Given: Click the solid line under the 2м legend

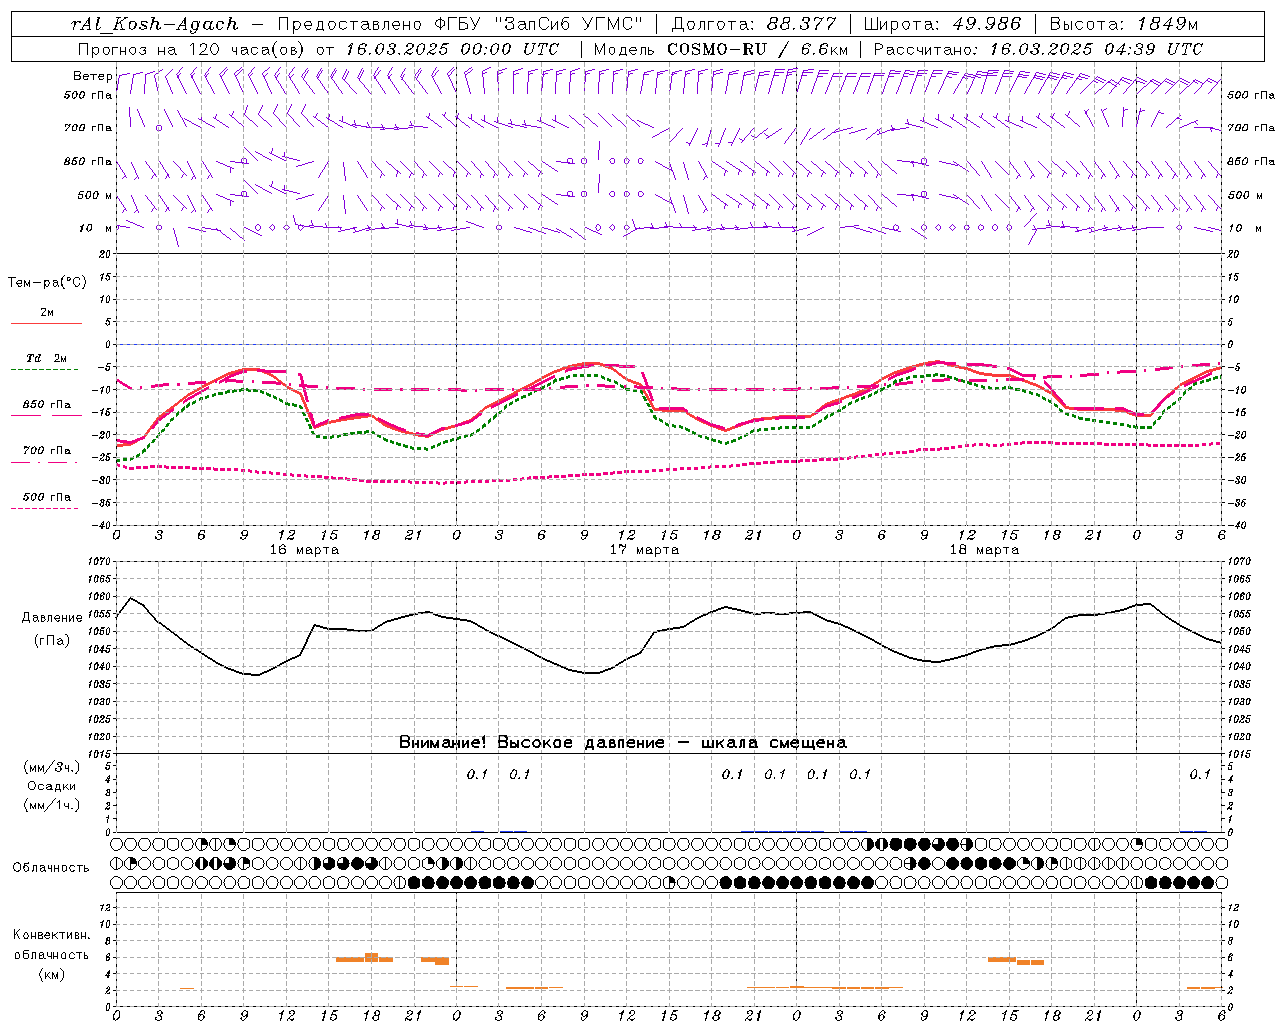Looking at the screenshot, I should 46,324.
